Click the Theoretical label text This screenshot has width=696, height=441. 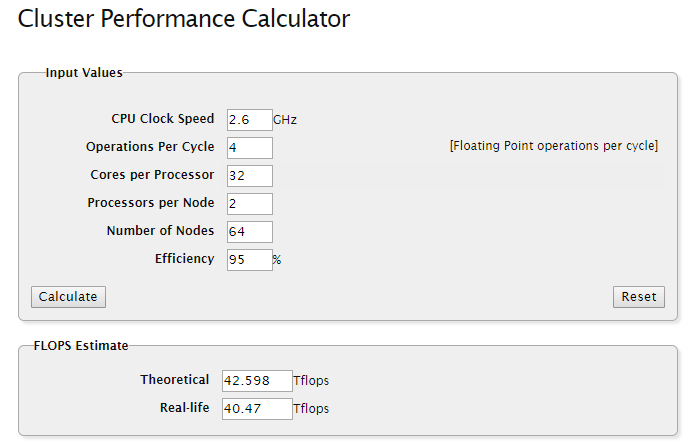(174, 380)
